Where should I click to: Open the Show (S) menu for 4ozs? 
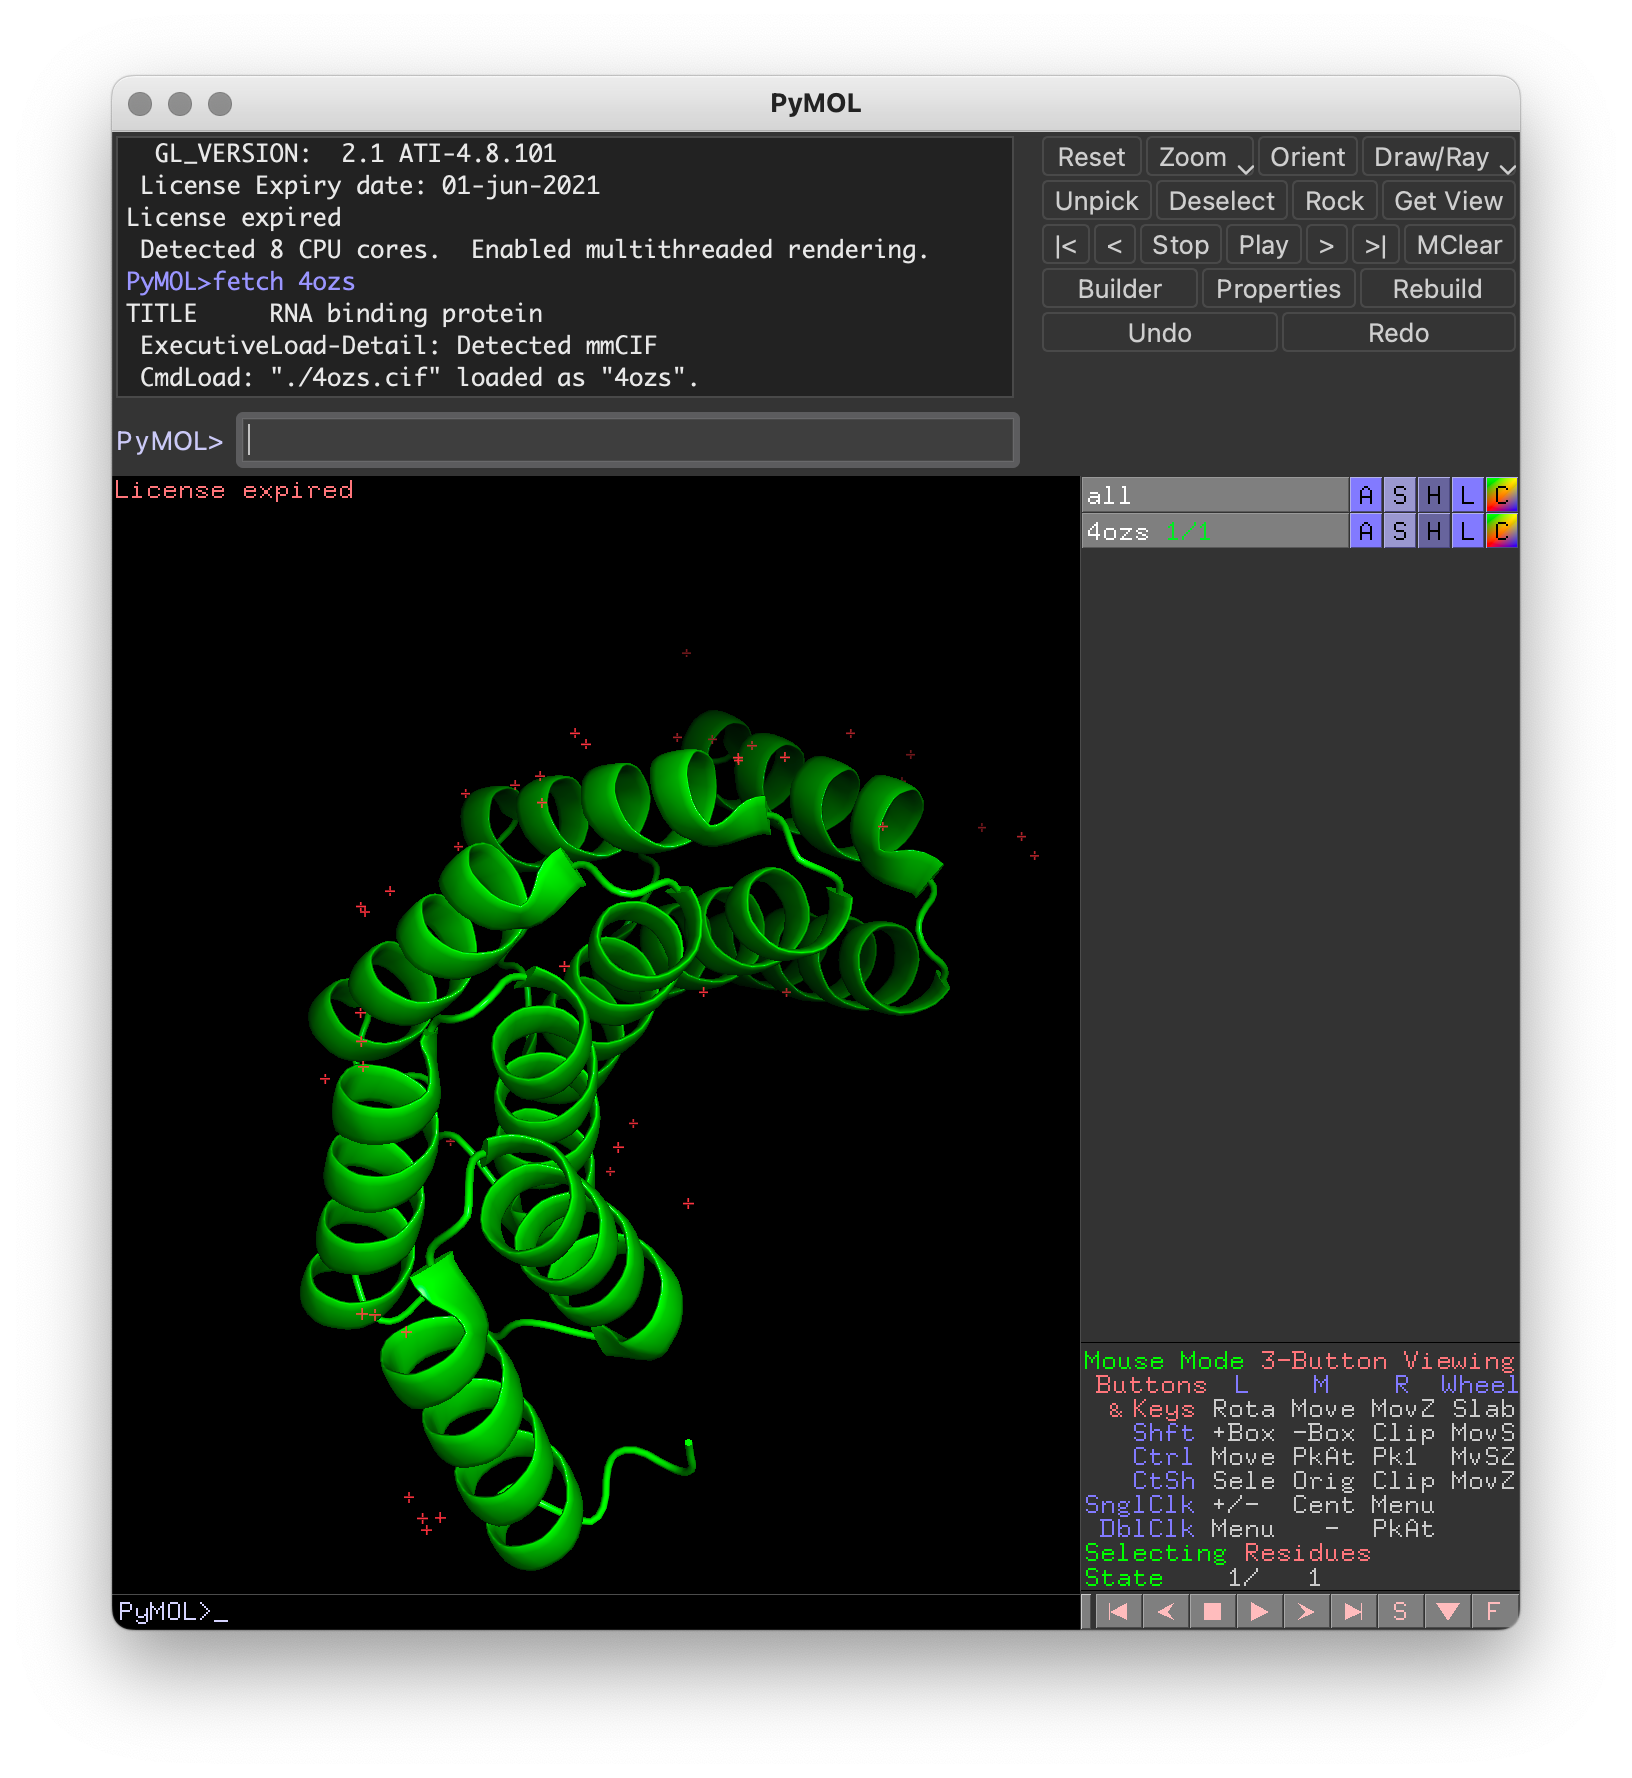pos(1400,531)
